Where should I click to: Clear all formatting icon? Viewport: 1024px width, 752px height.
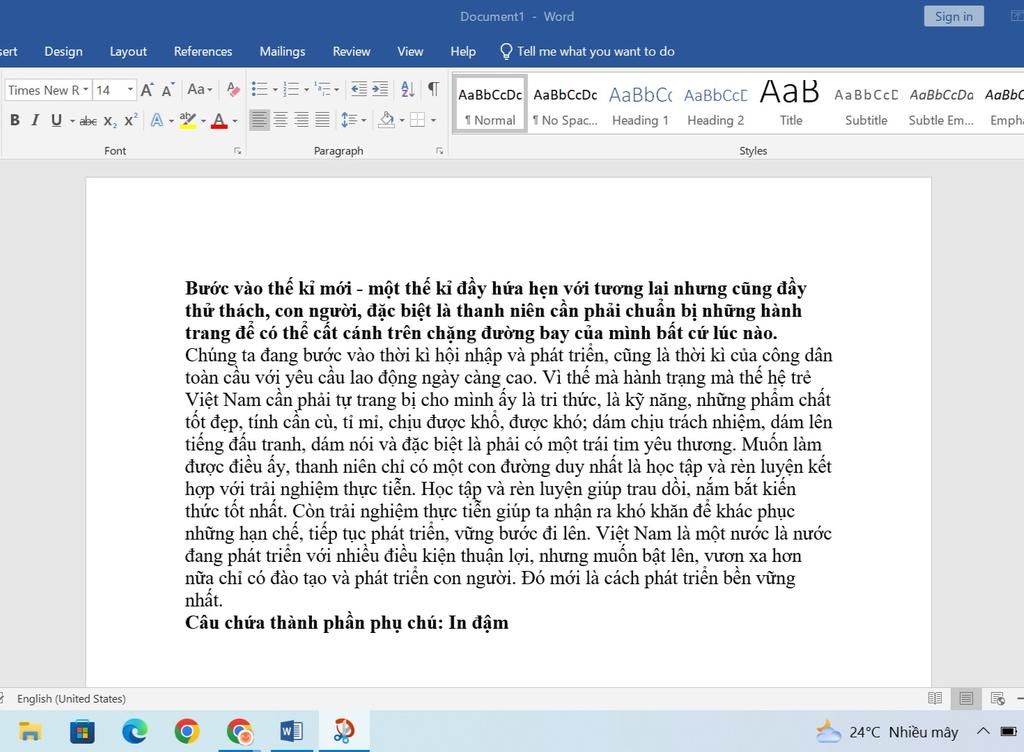232,89
